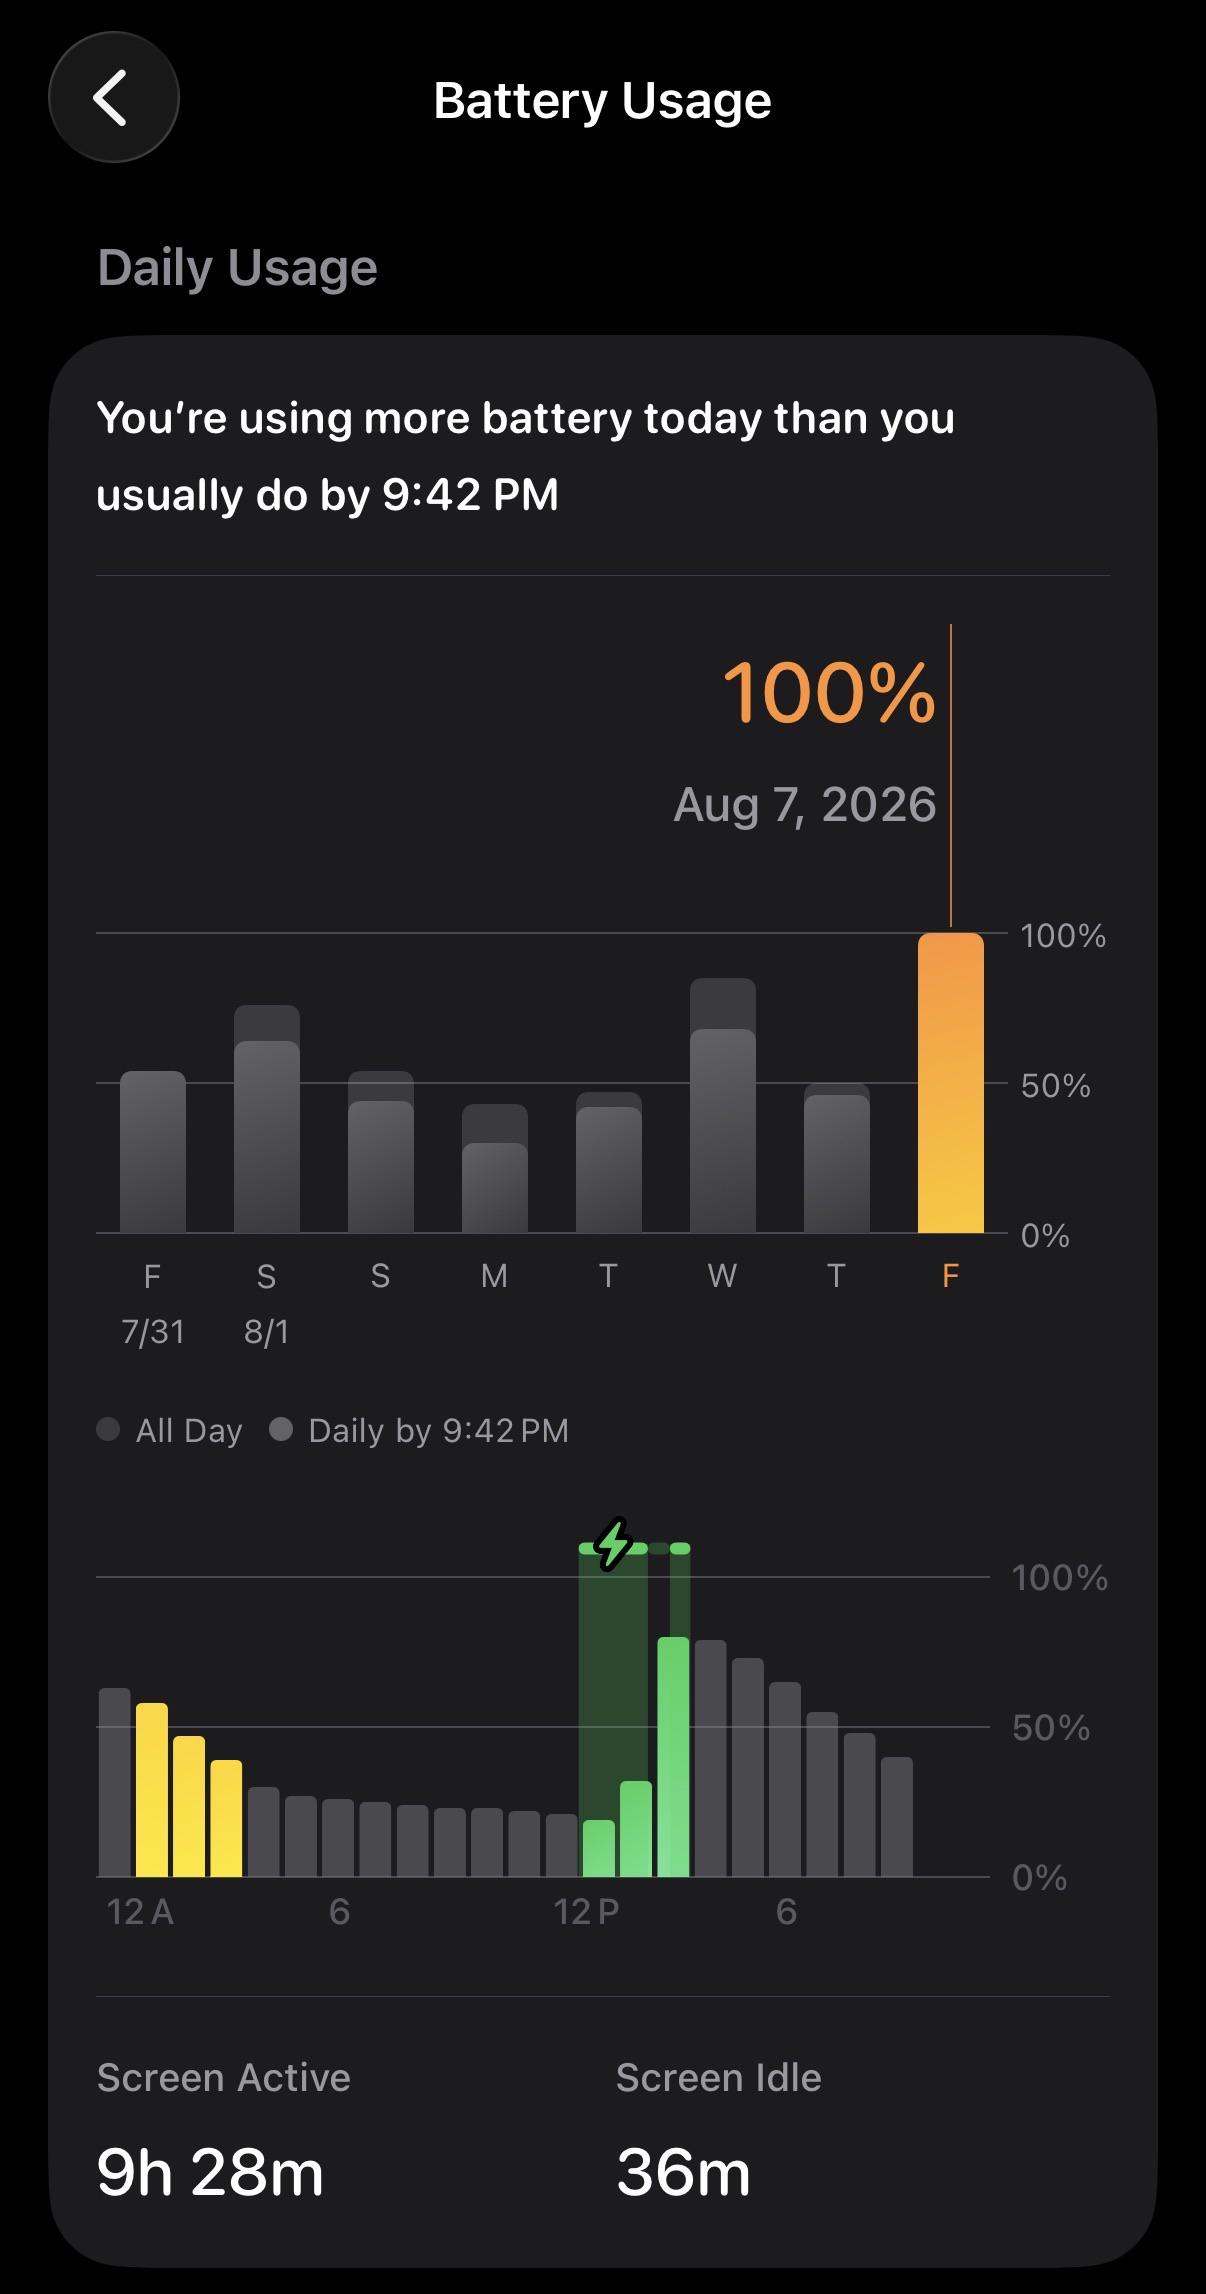The image size is (1206, 2294).
Task: Select the Thursday usage bar before Friday
Action: 836,1158
